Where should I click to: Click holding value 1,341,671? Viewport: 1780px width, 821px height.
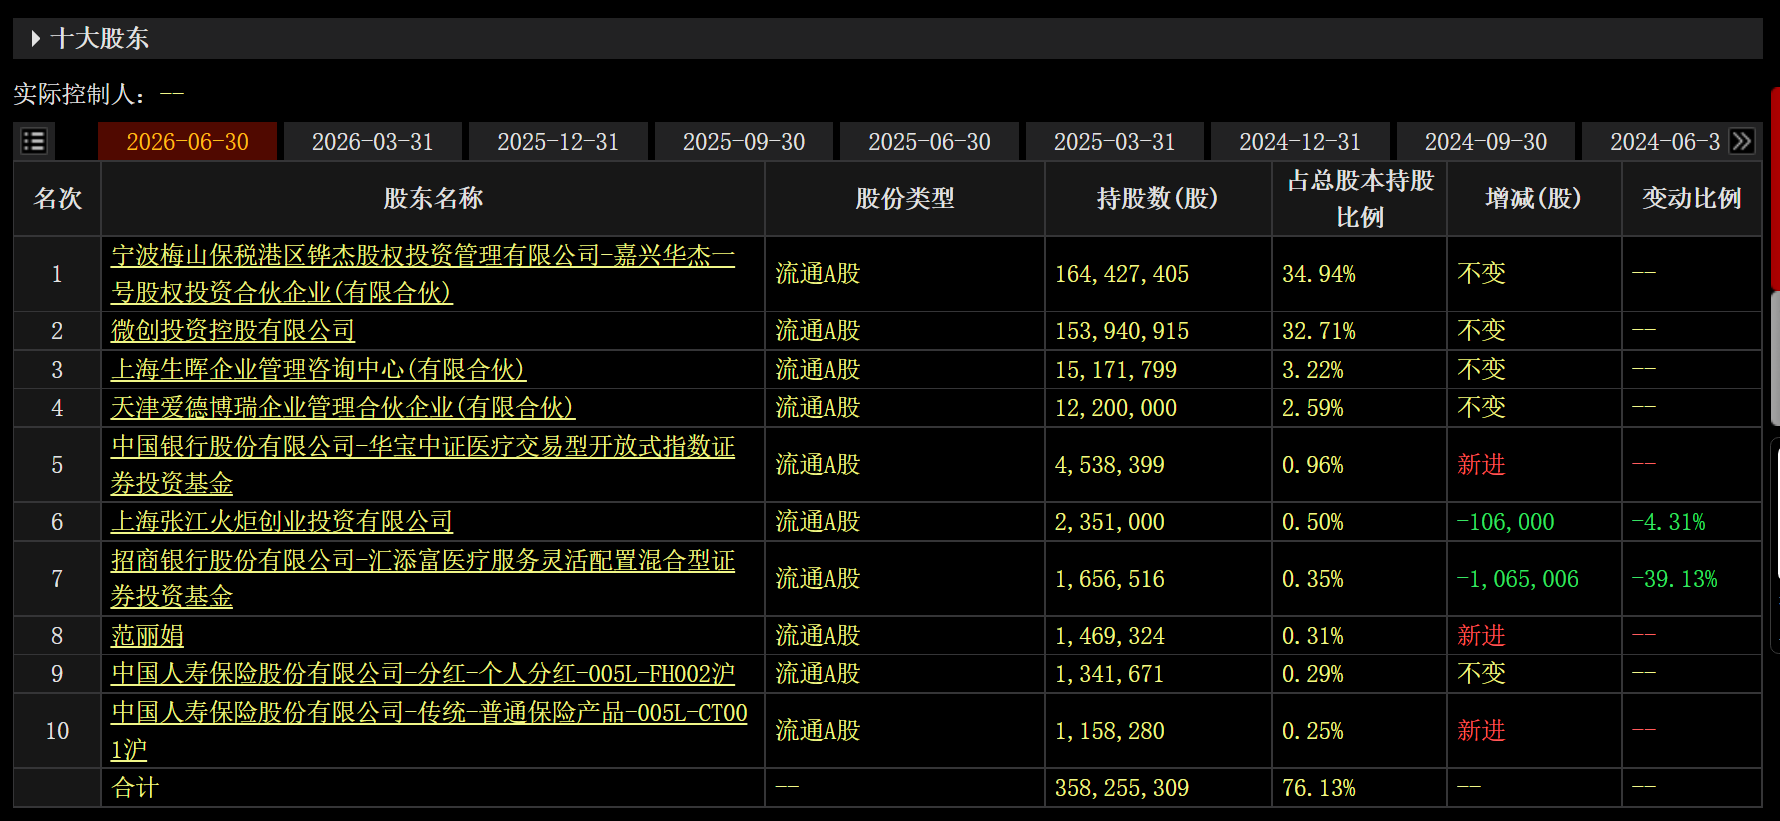(1110, 674)
